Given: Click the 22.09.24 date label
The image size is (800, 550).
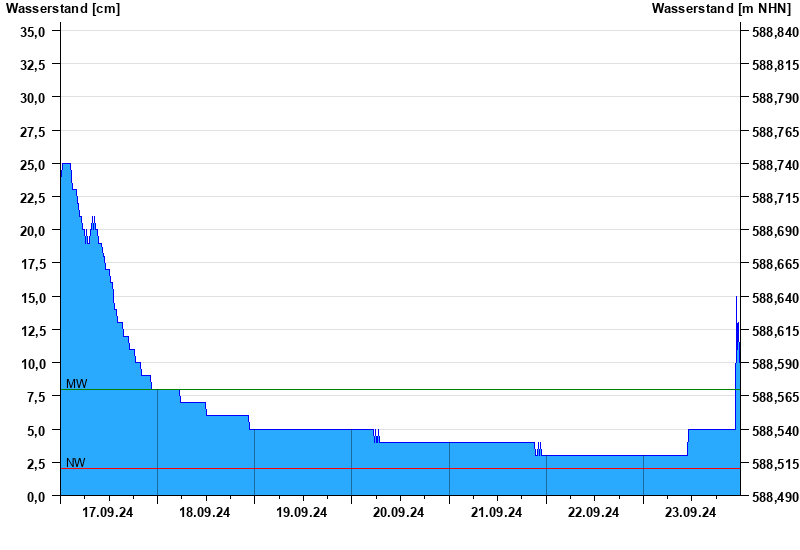Looking at the screenshot, I should pyautogui.click(x=593, y=512).
